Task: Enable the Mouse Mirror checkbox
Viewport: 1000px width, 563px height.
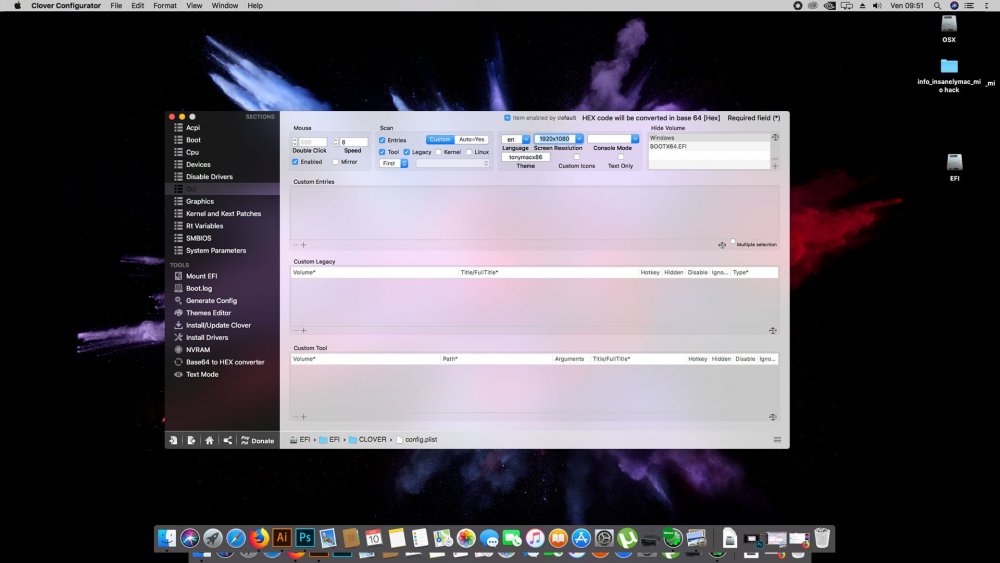Action: tap(335, 162)
